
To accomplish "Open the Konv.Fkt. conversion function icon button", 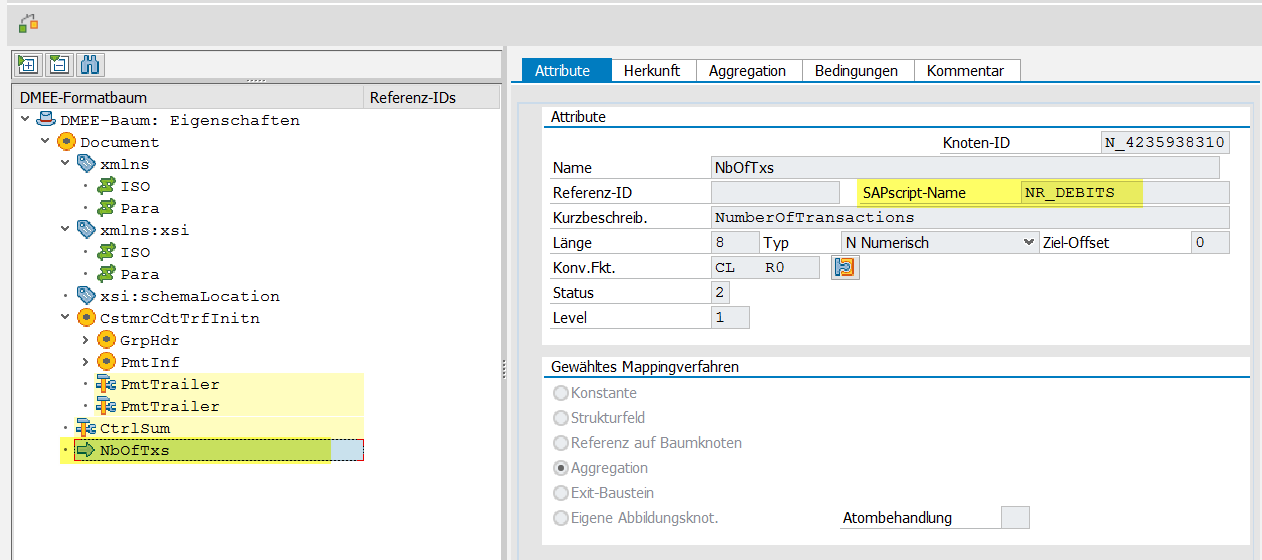I will (x=845, y=268).
